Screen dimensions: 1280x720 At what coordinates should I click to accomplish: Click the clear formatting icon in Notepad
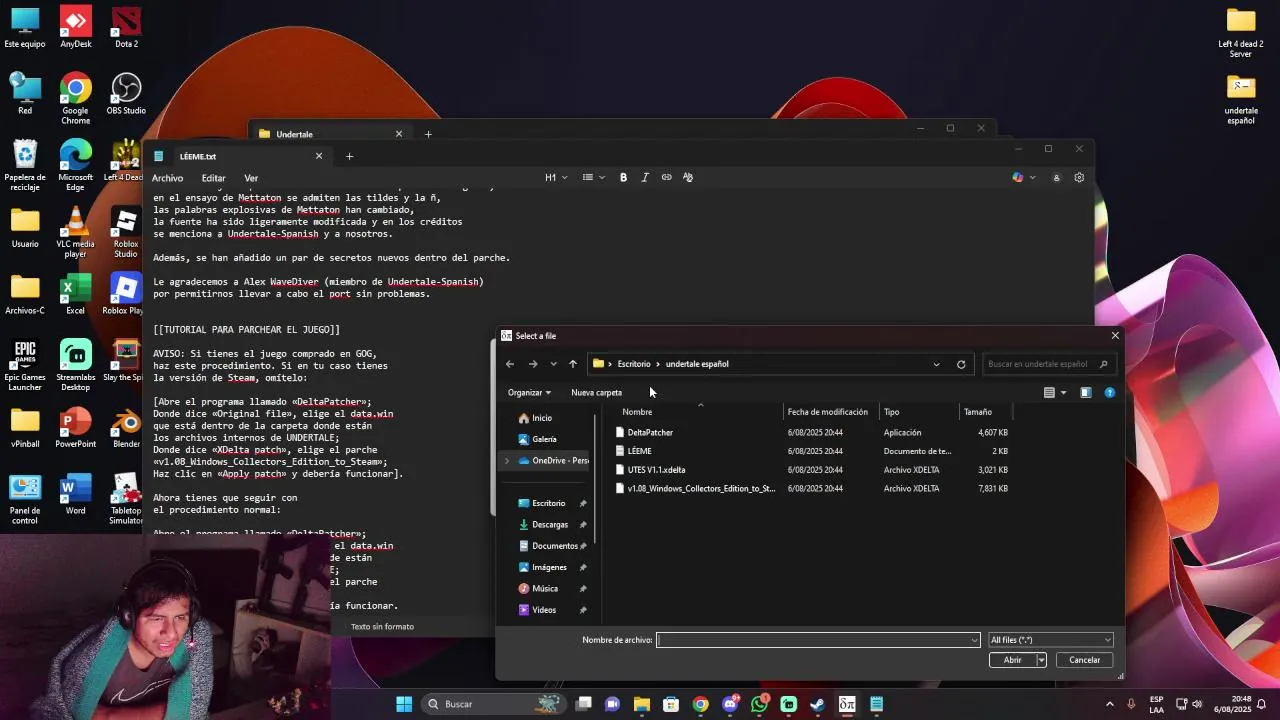tap(688, 177)
